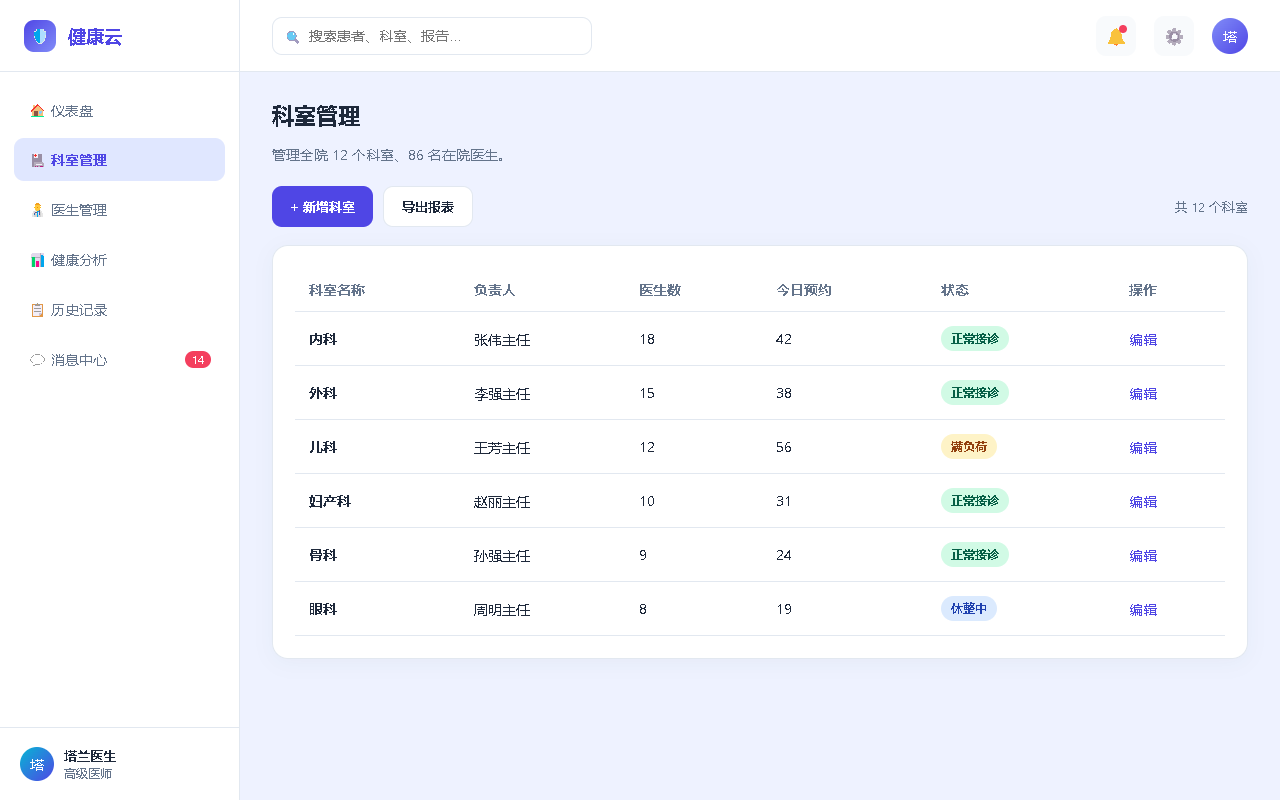Click the 正常接诊 badge in 内科 row
Image resolution: width=1280 pixels, height=800 pixels.
tap(975, 339)
